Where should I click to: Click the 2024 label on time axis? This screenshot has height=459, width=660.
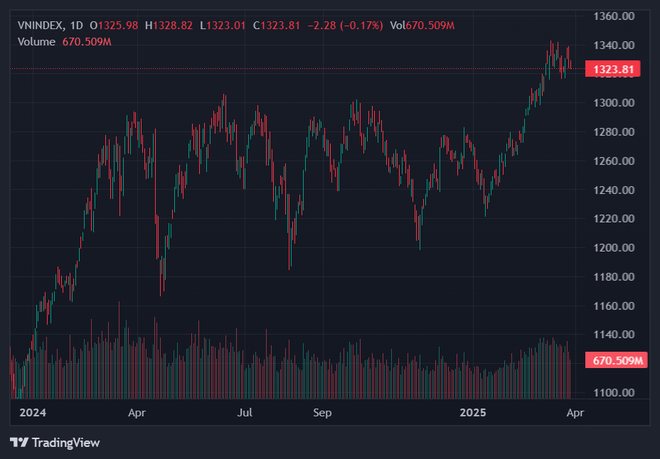click(x=33, y=413)
